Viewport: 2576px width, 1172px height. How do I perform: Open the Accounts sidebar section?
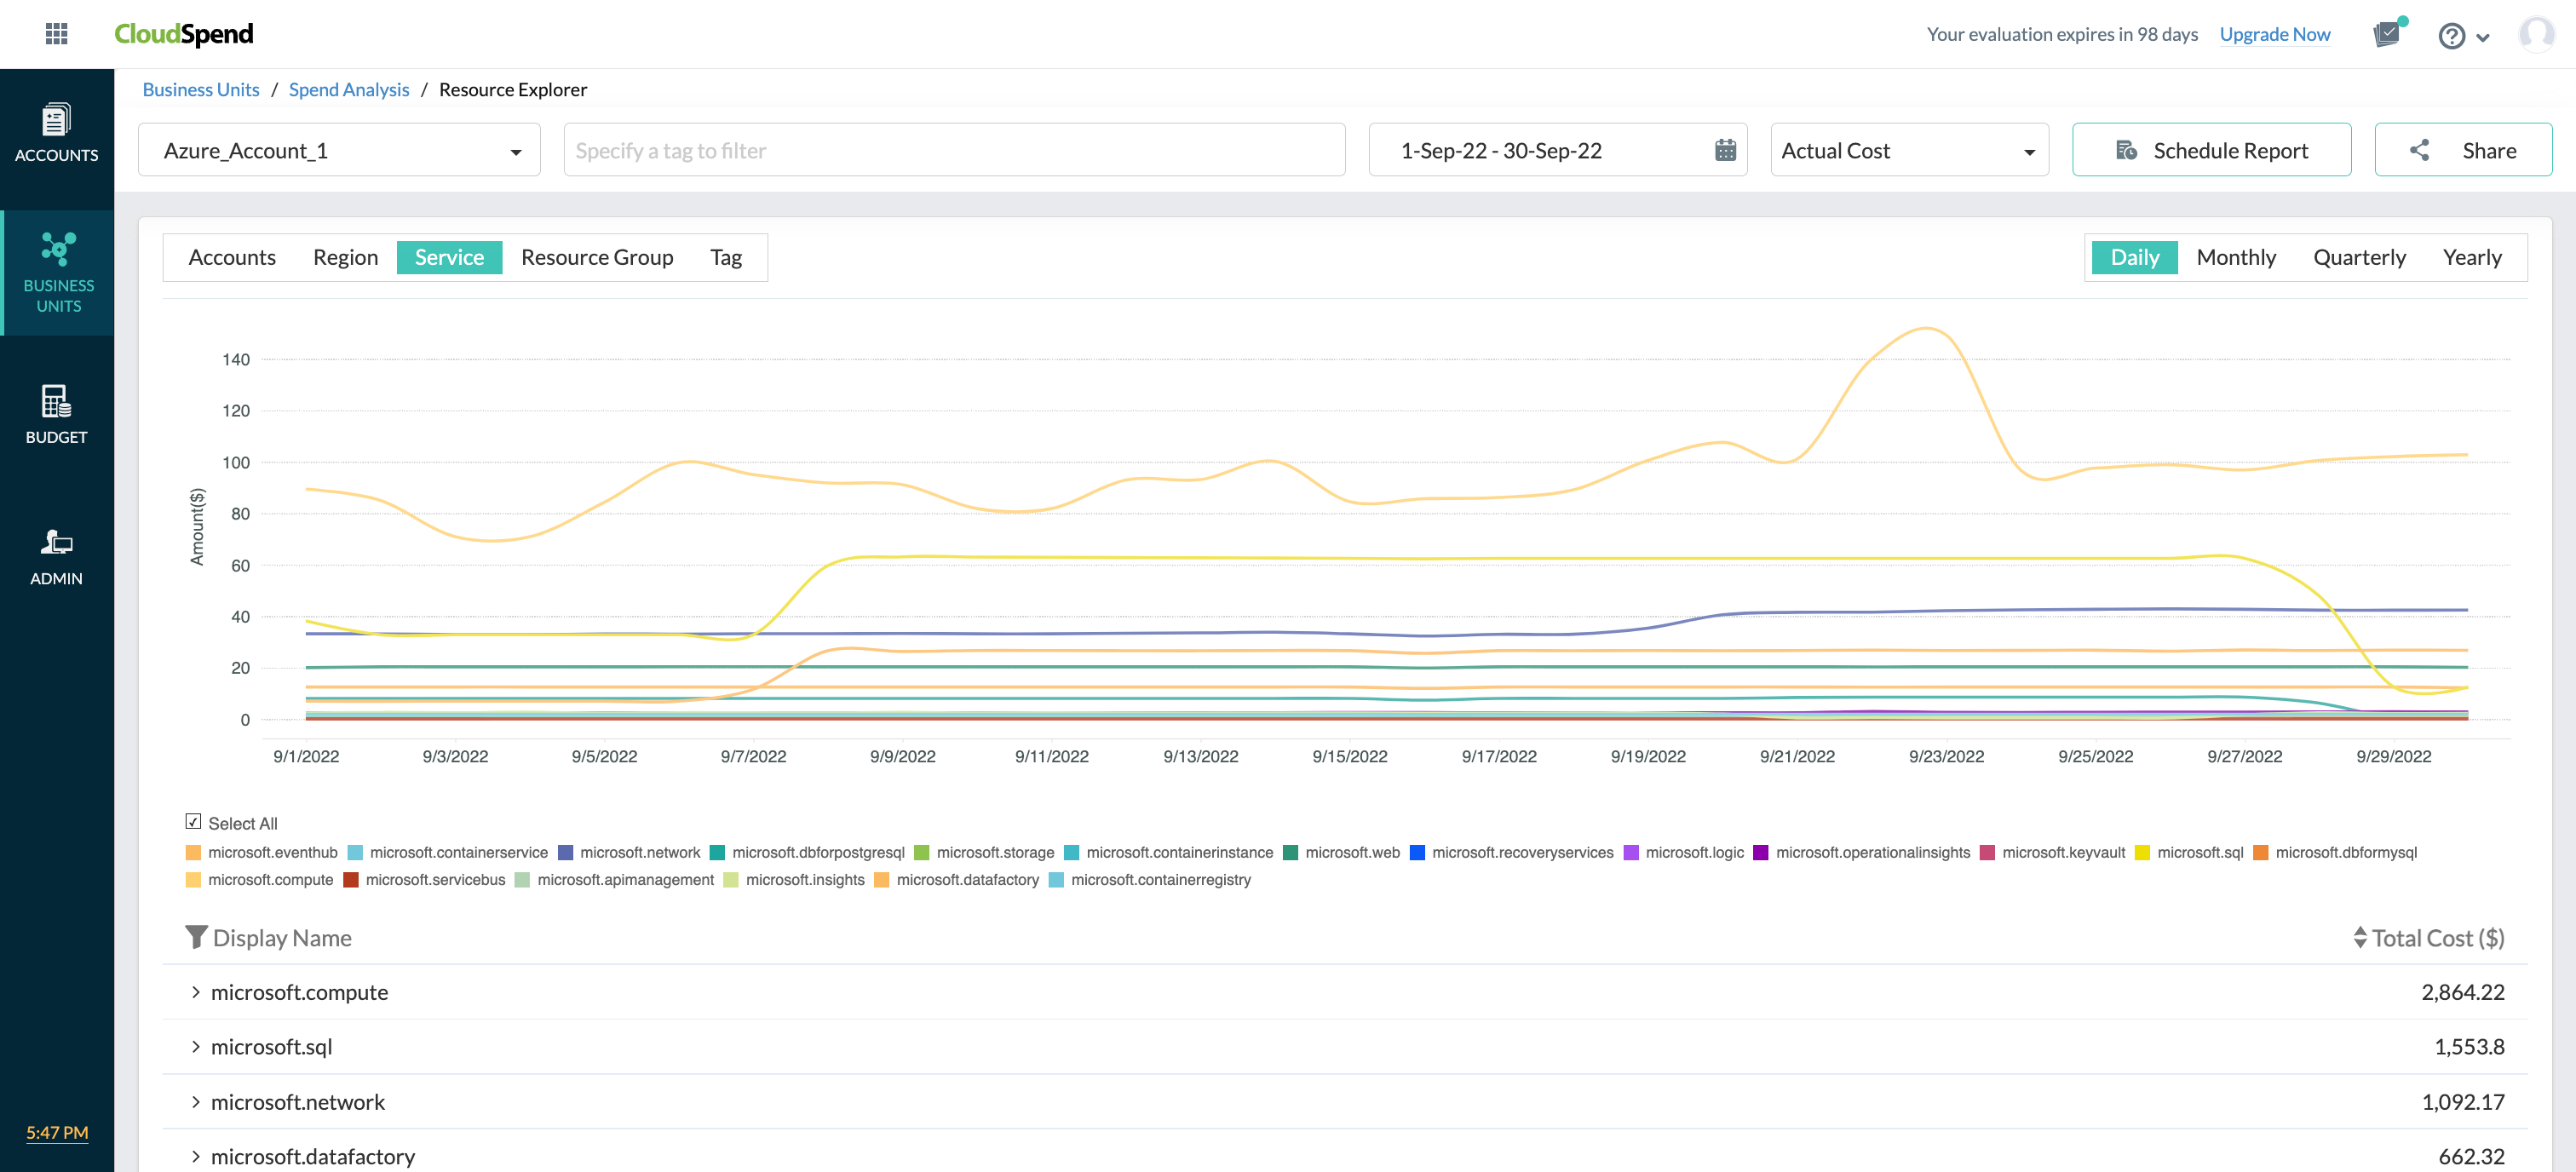57,133
